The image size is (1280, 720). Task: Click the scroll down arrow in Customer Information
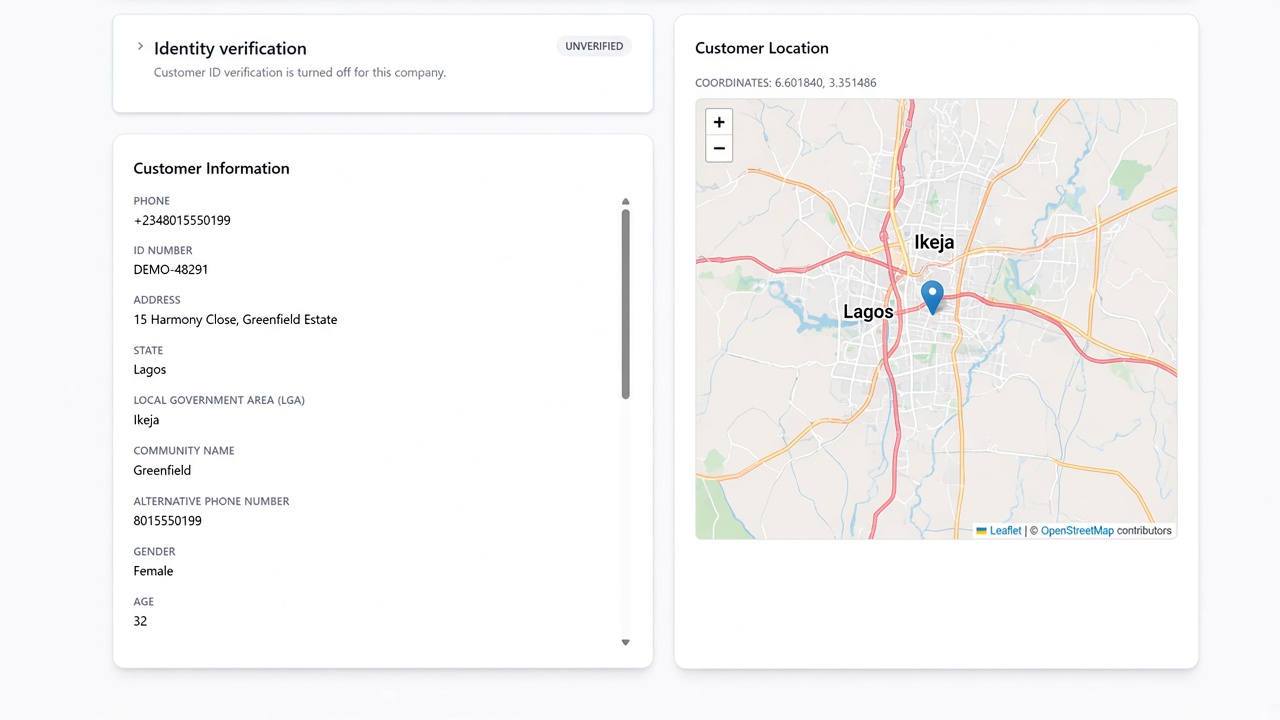pos(625,642)
